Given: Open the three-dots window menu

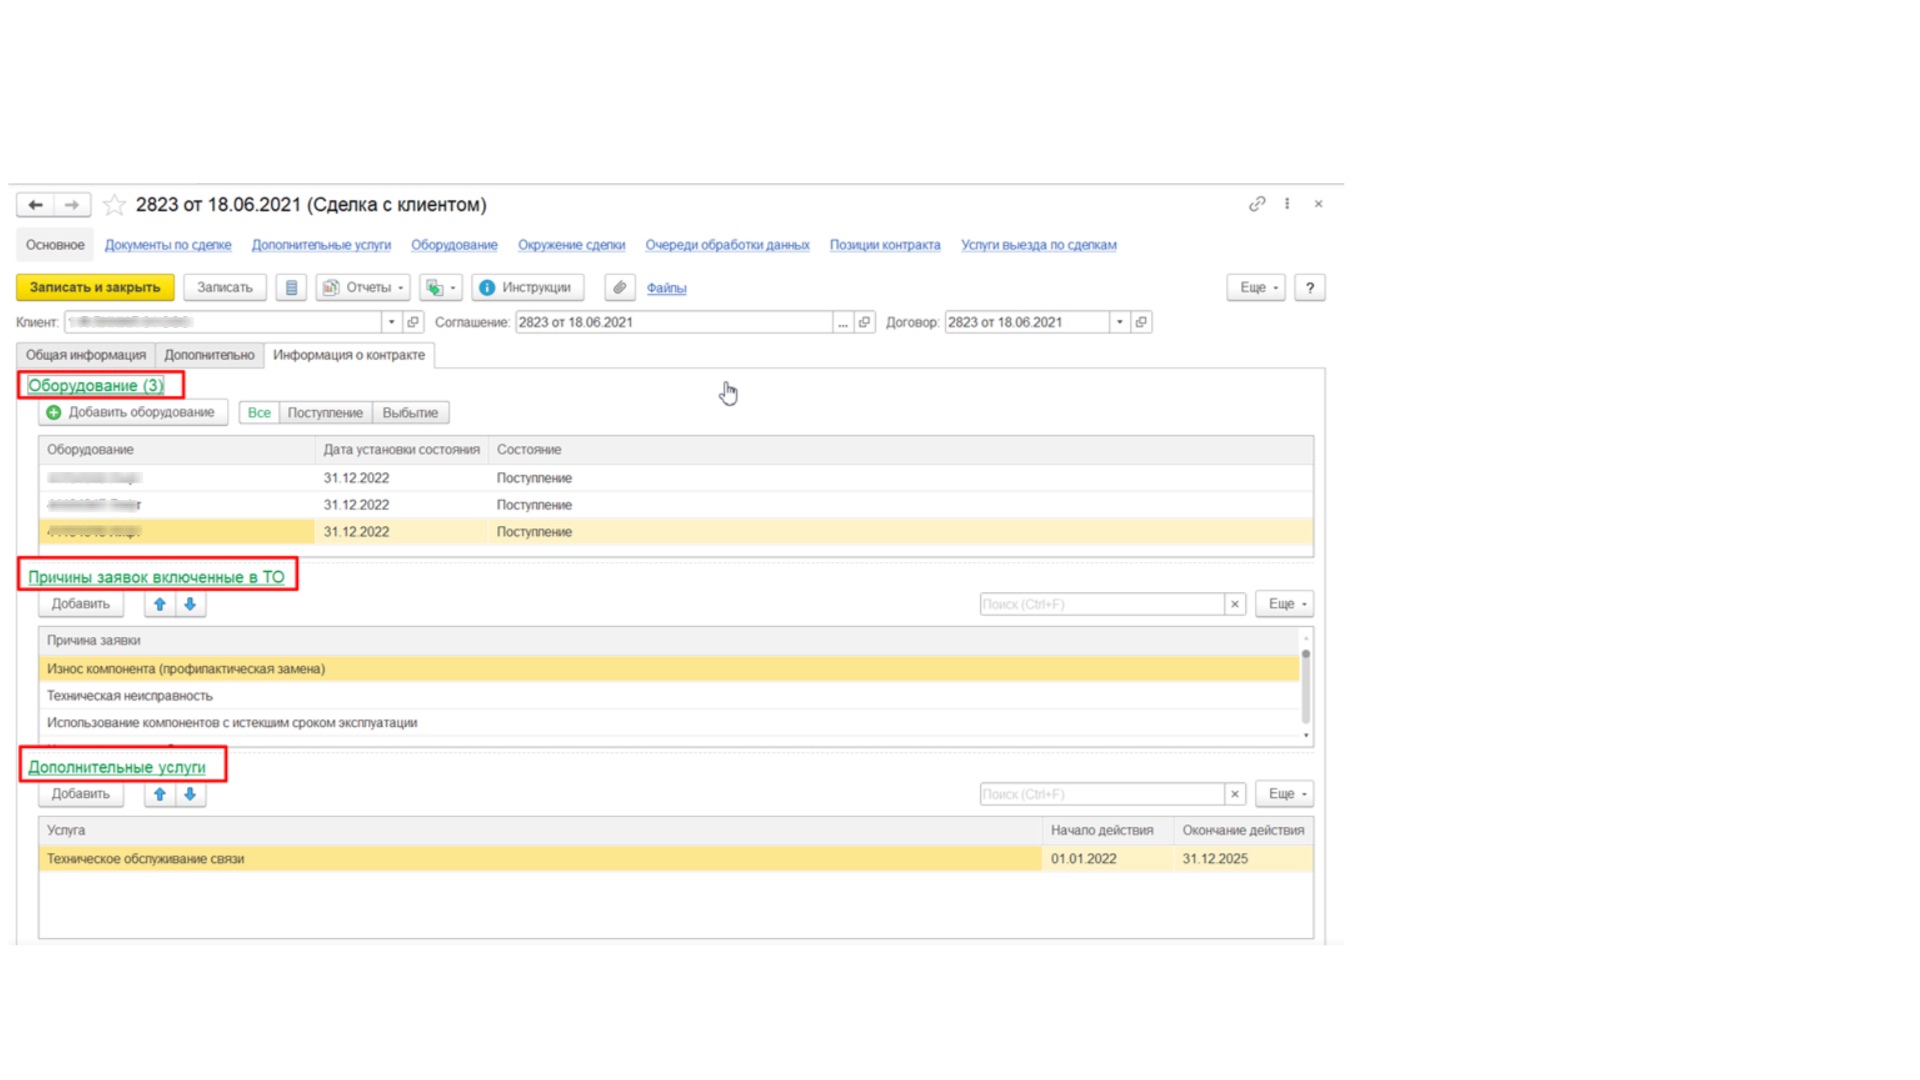Looking at the screenshot, I should pos(1287,204).
